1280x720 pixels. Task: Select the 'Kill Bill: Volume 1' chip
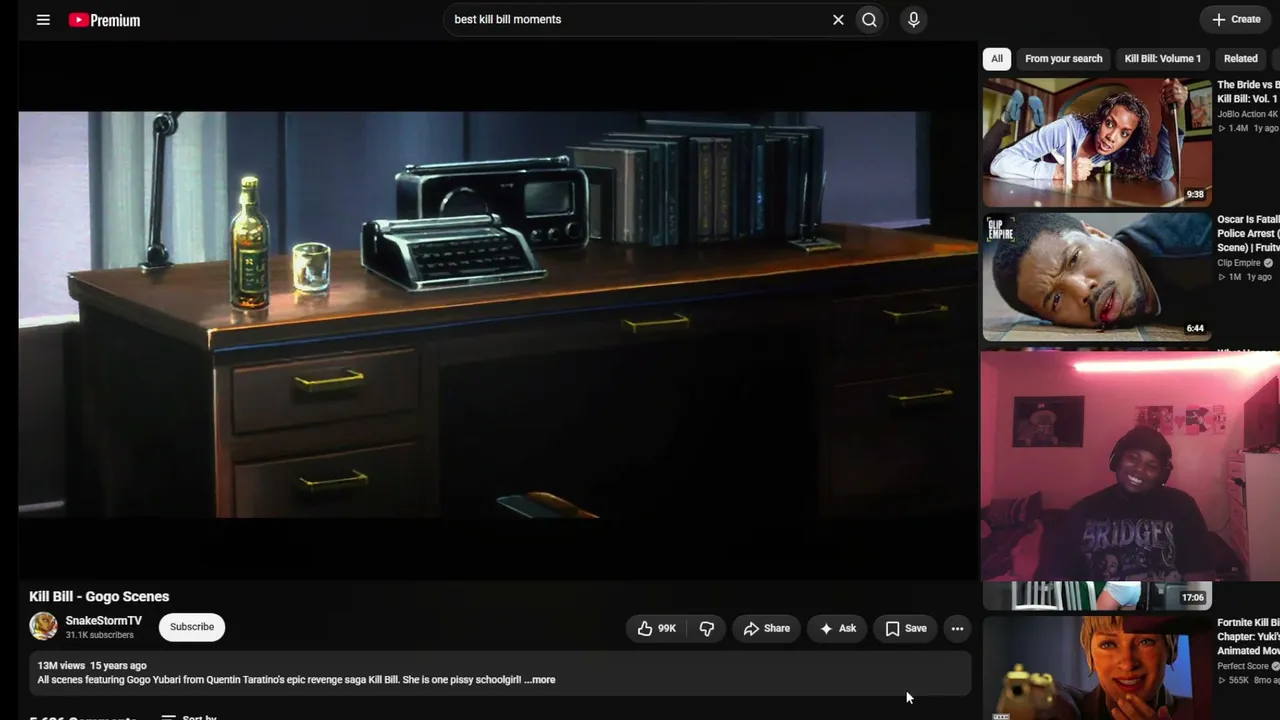[x=1162, y=58]
